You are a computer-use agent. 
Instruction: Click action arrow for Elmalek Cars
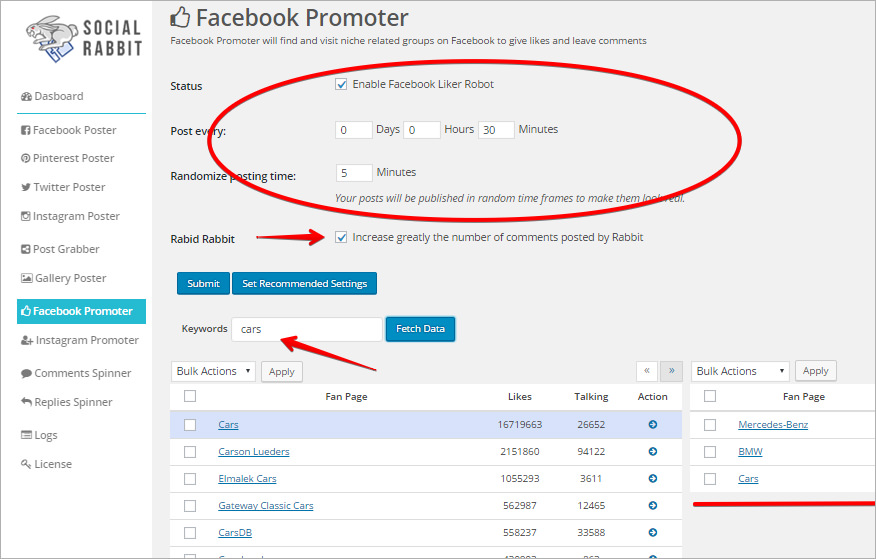[653, 479]
